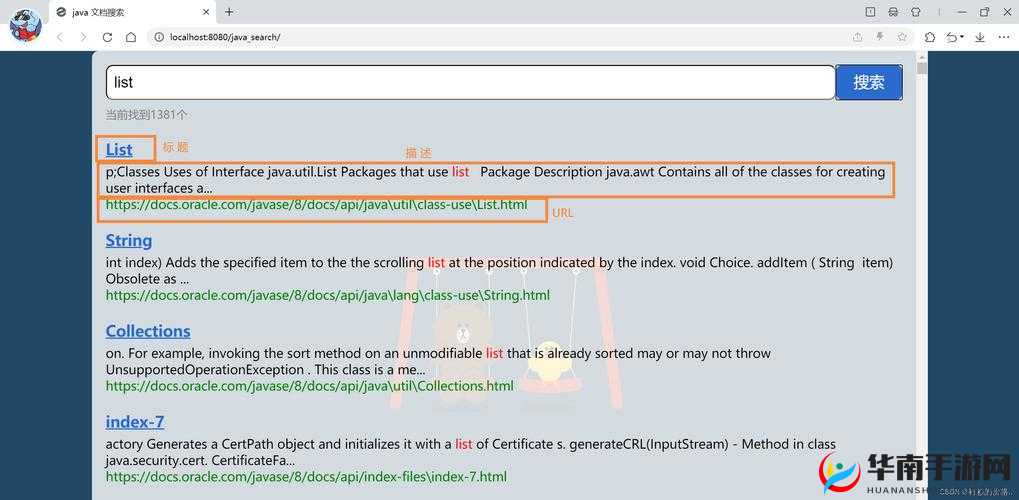This screenshot has height=500, width=1019.
Task: Bookmark page with the star icon
Action: [x=902, y=37]
